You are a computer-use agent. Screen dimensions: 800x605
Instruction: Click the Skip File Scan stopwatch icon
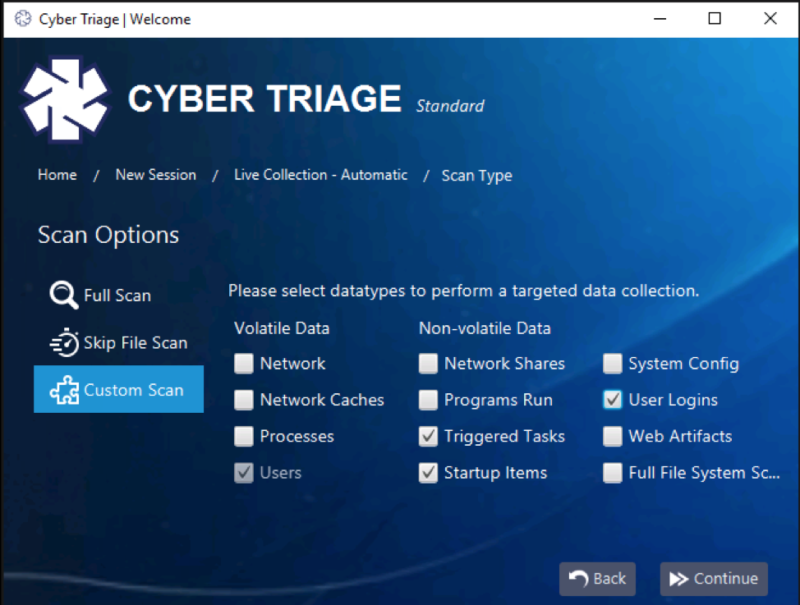(64, 342)
